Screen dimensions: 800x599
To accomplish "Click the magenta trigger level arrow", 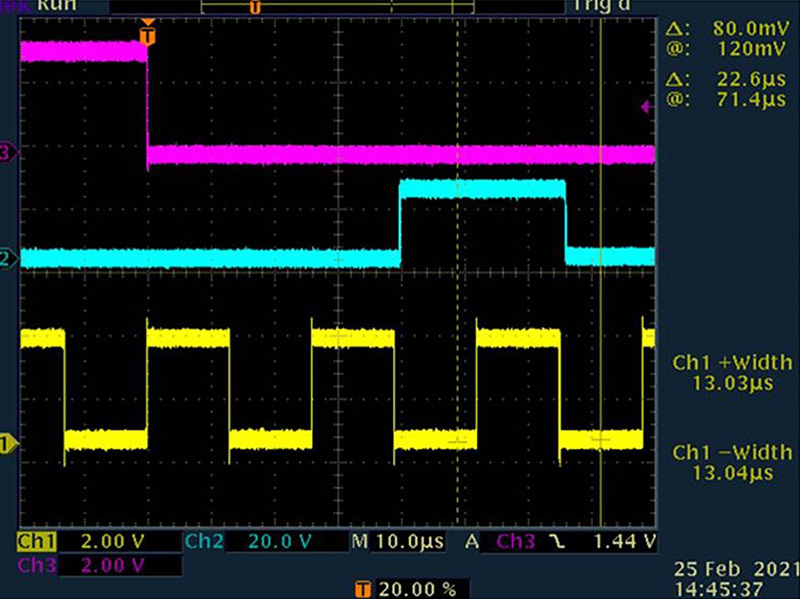I will coord(645,104).
